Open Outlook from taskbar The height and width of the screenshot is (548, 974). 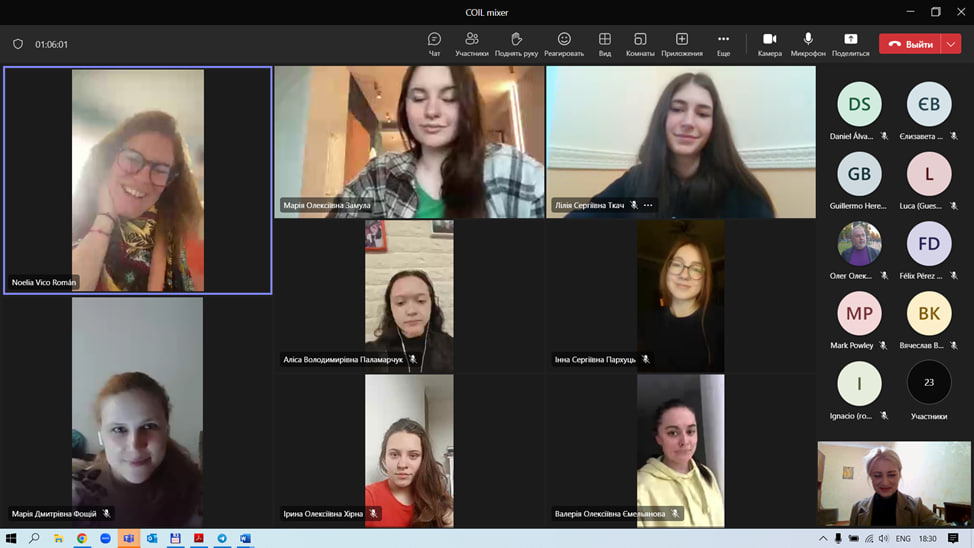click(x=152, y=538)
